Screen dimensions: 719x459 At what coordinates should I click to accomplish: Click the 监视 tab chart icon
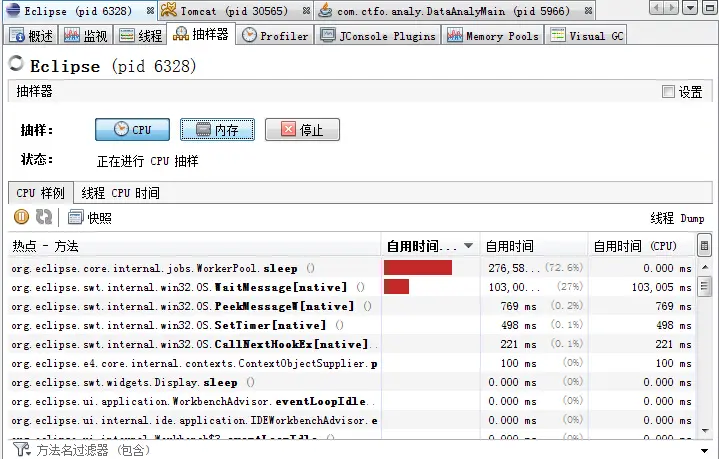click(x=72, y=35)
